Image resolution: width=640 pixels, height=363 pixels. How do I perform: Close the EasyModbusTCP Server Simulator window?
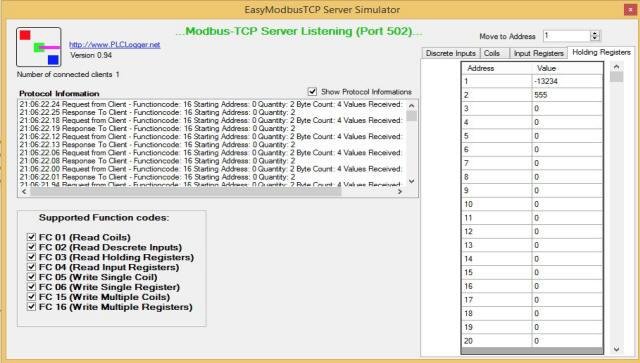tap(631, 10)
